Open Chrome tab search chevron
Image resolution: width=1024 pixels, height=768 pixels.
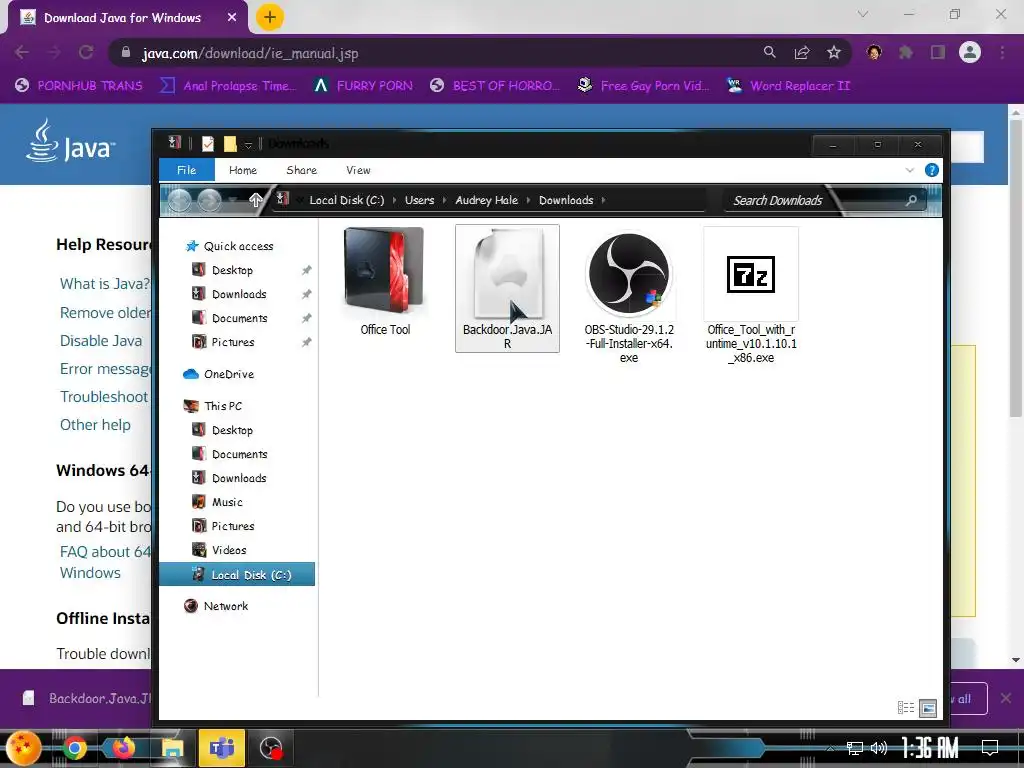click(x=863, y=14)
